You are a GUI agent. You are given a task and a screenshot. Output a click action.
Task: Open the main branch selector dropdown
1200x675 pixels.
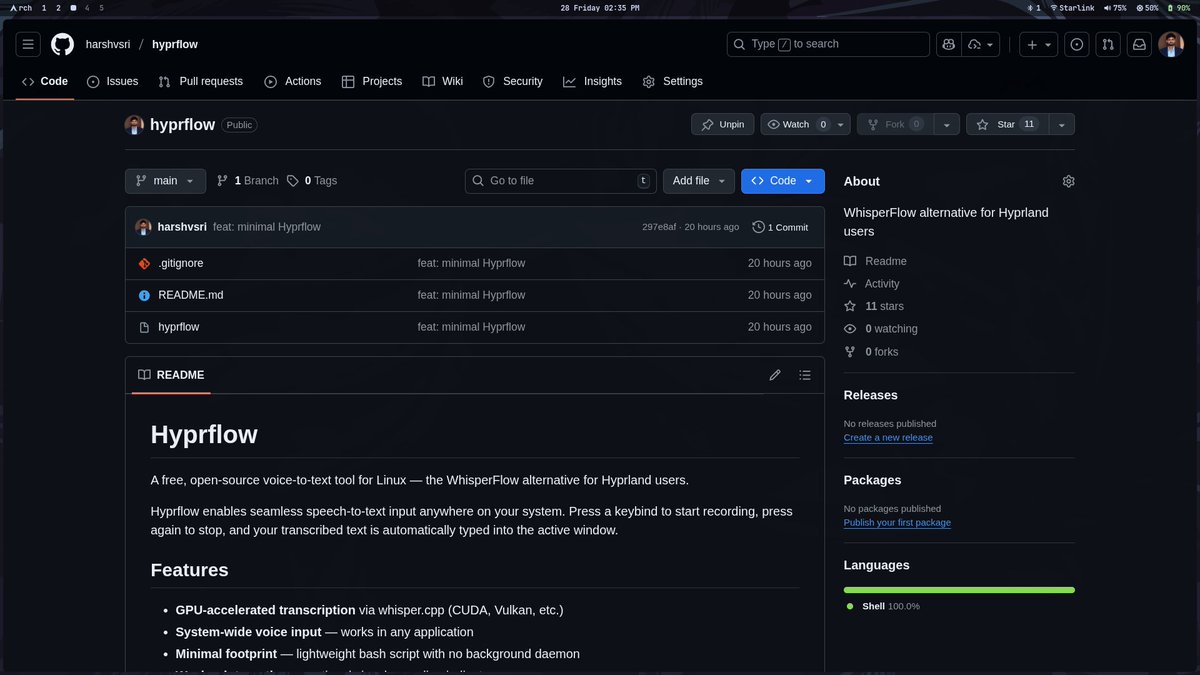[x=165, y=181]
